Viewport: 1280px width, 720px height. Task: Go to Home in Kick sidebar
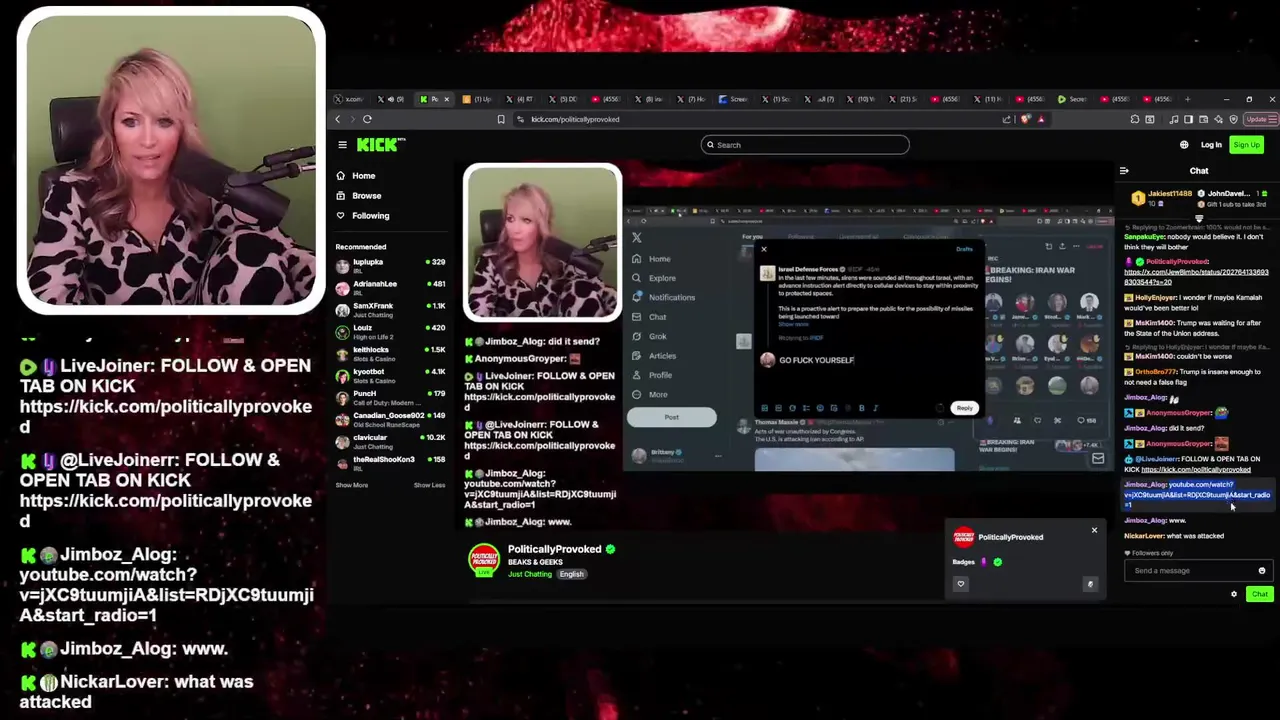click(x=356, y=176)
